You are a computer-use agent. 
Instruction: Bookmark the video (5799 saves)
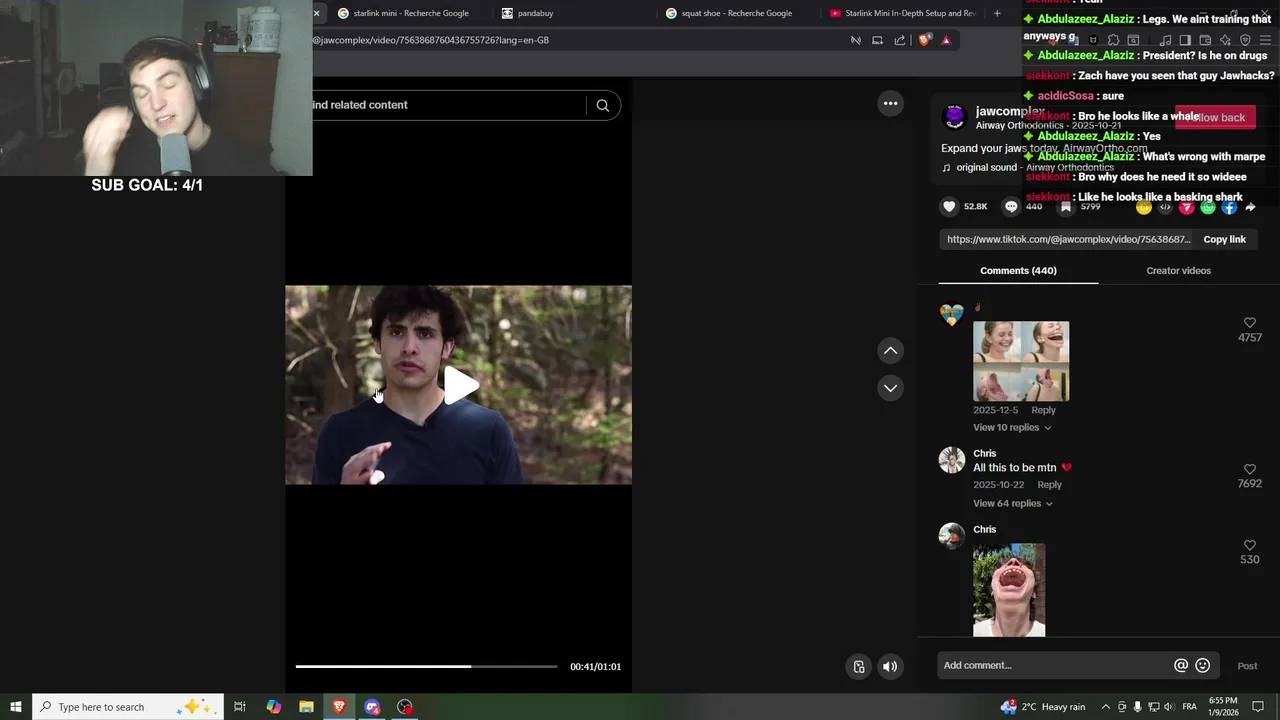point(1066,206)
